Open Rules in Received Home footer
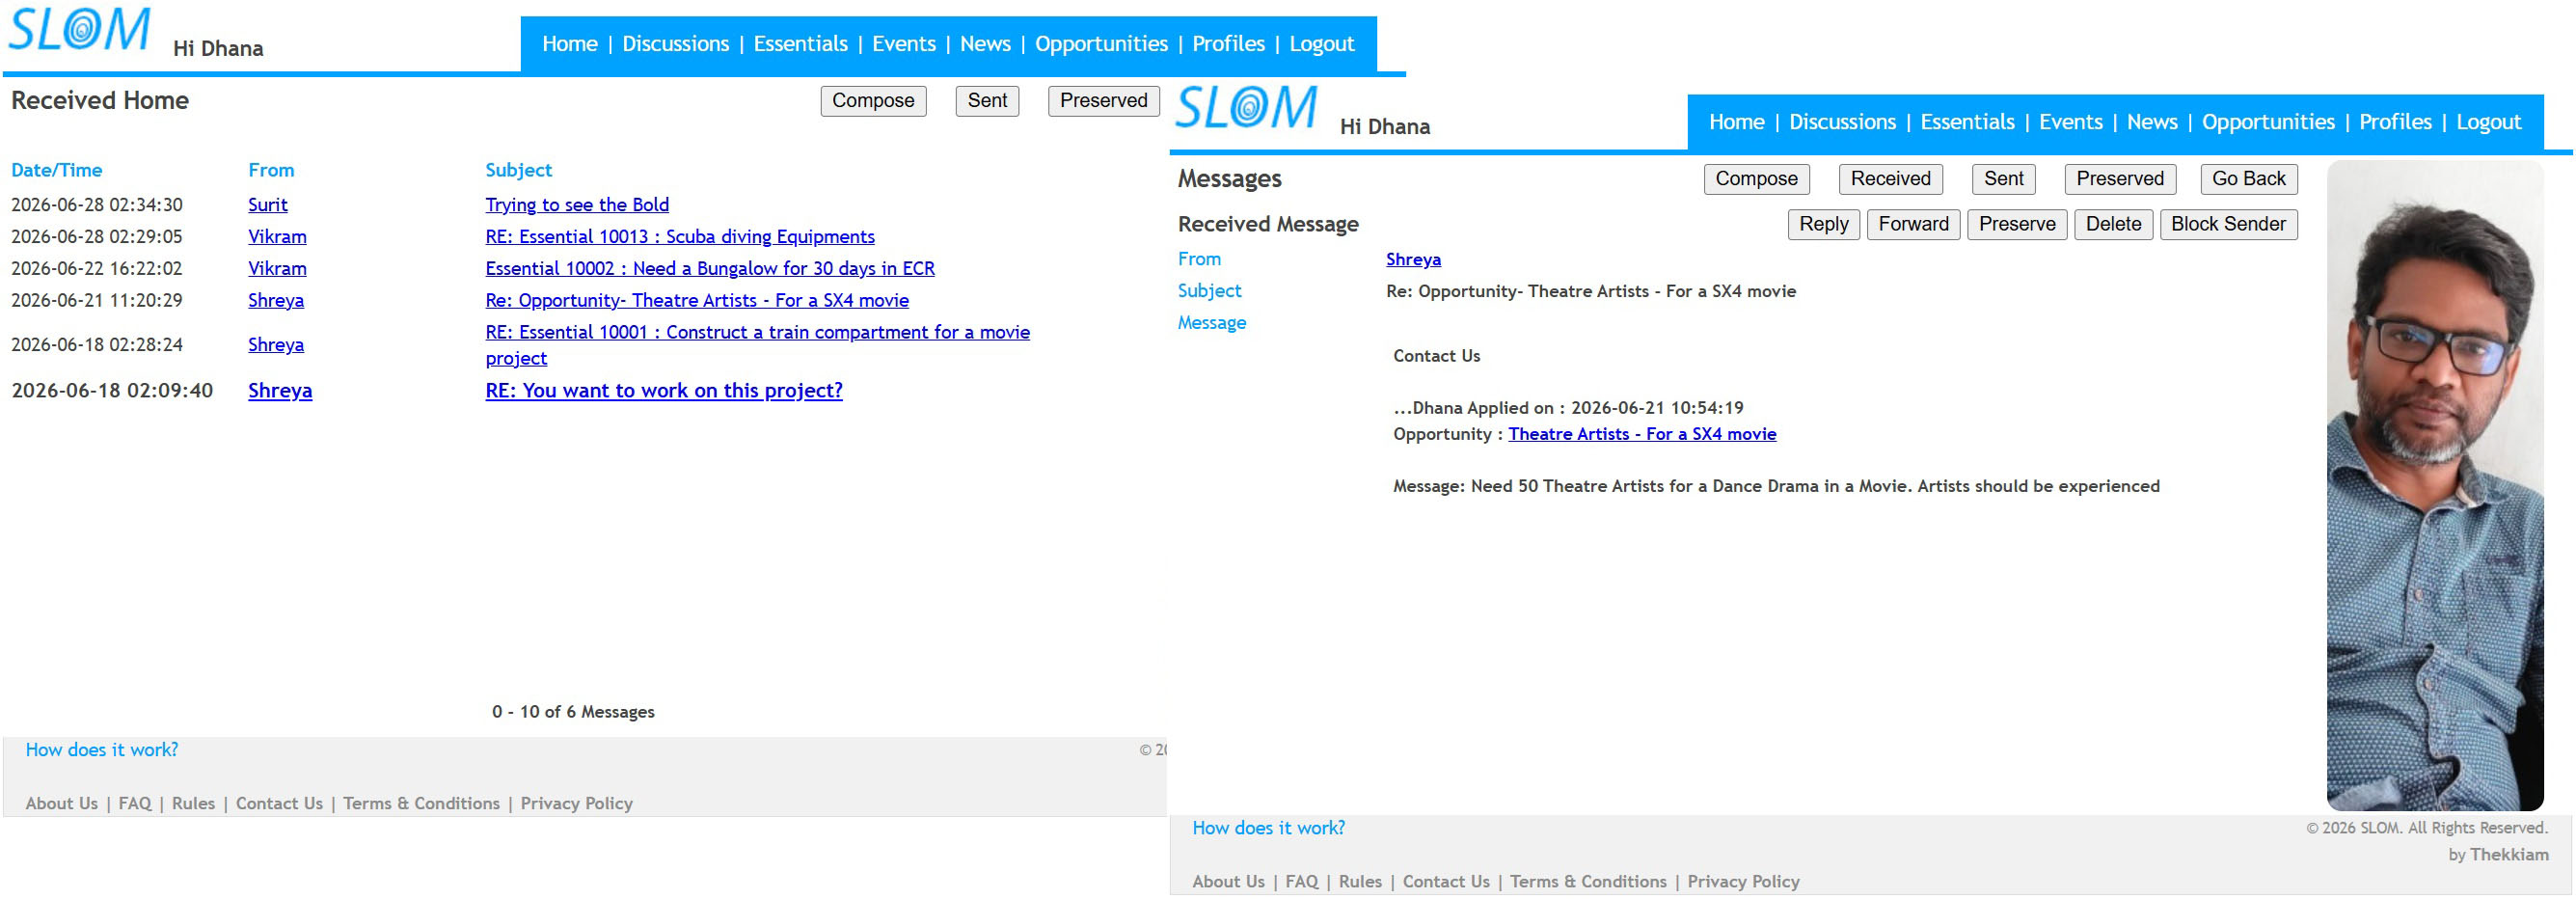This screenshot has height=899, width=2576. (193, 804)
